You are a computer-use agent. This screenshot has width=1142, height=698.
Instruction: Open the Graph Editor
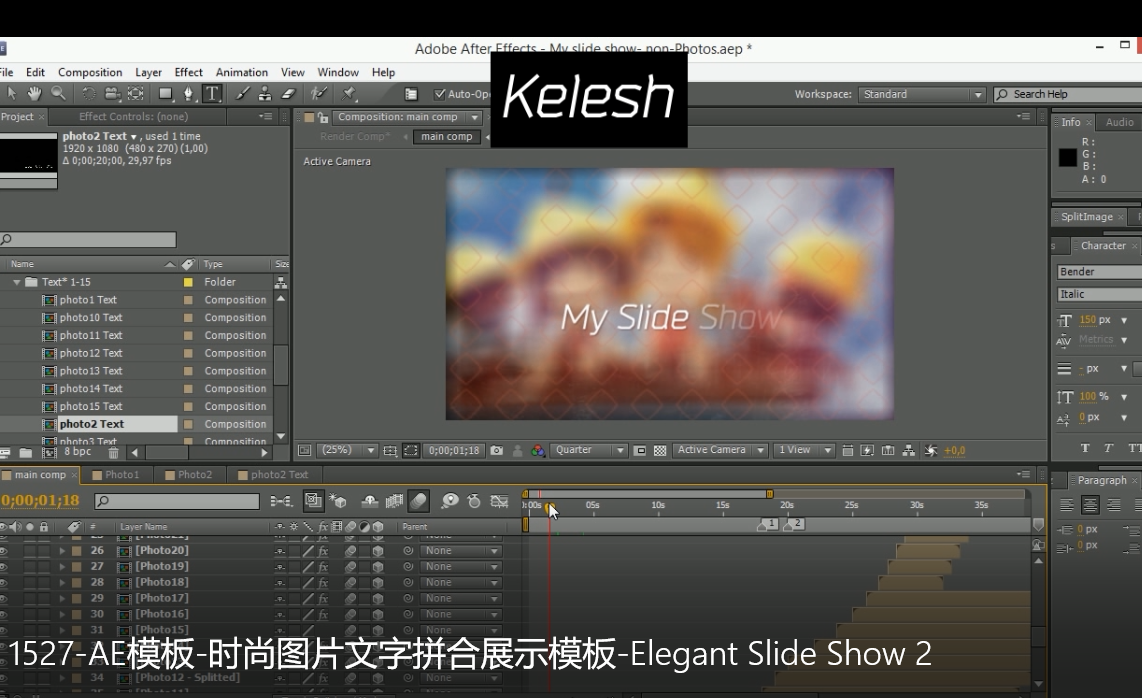point(499,501)
